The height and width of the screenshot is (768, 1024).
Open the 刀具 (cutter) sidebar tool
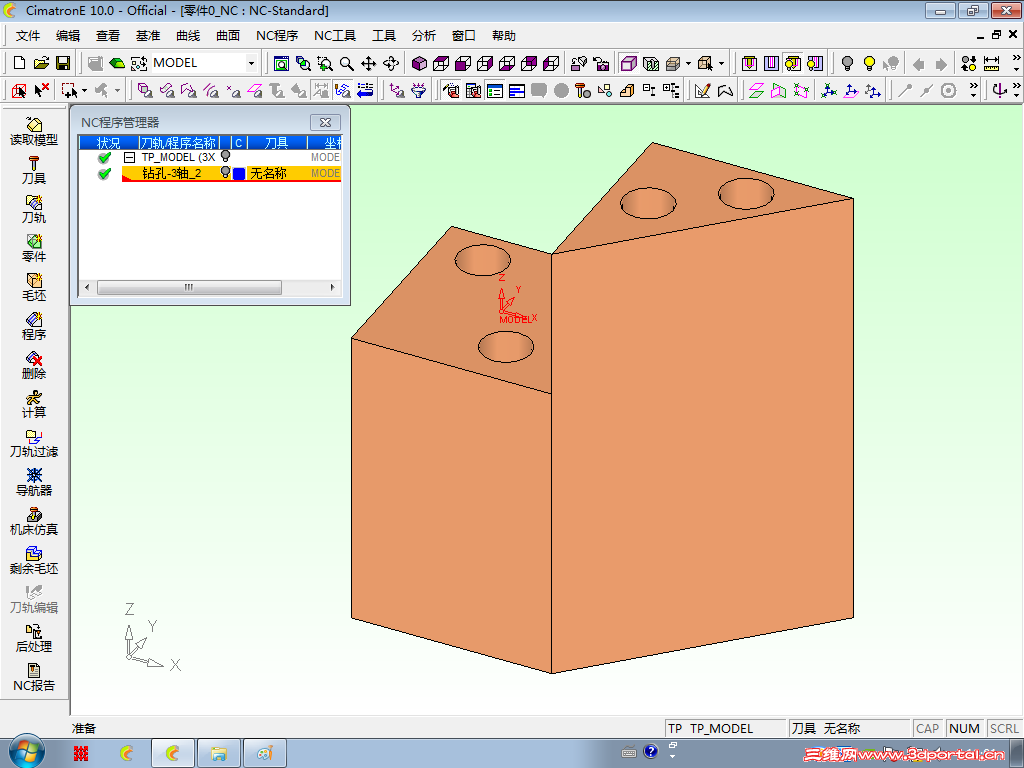(34, 170)
